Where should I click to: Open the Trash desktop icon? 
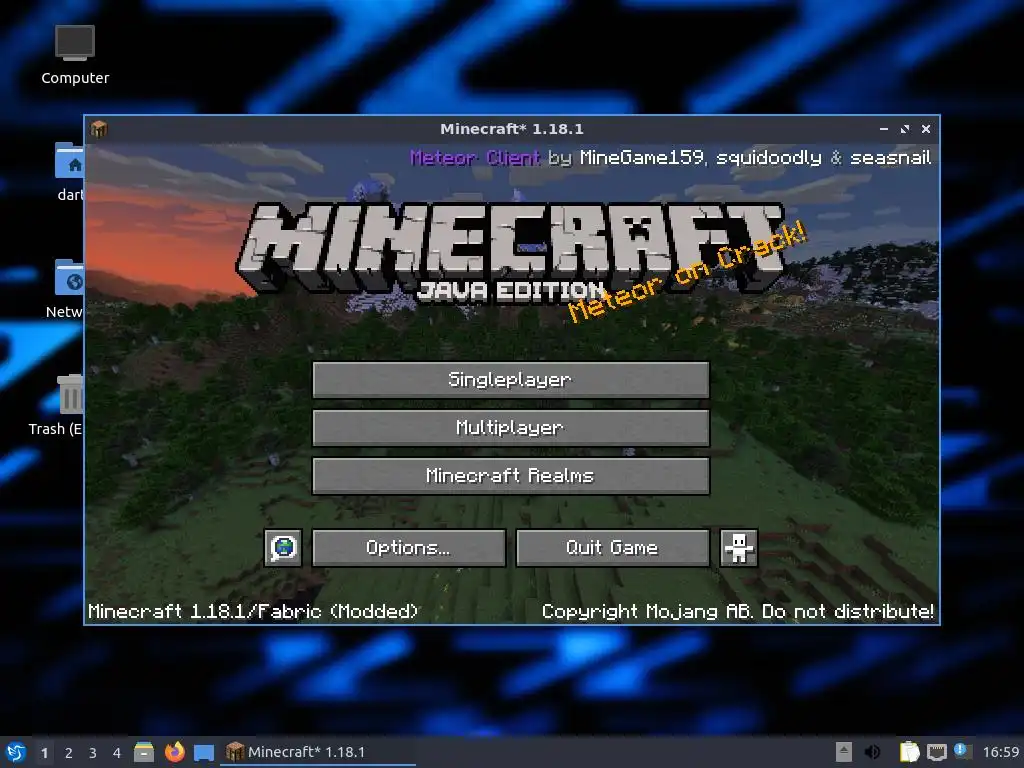click(x=56, y=405)
